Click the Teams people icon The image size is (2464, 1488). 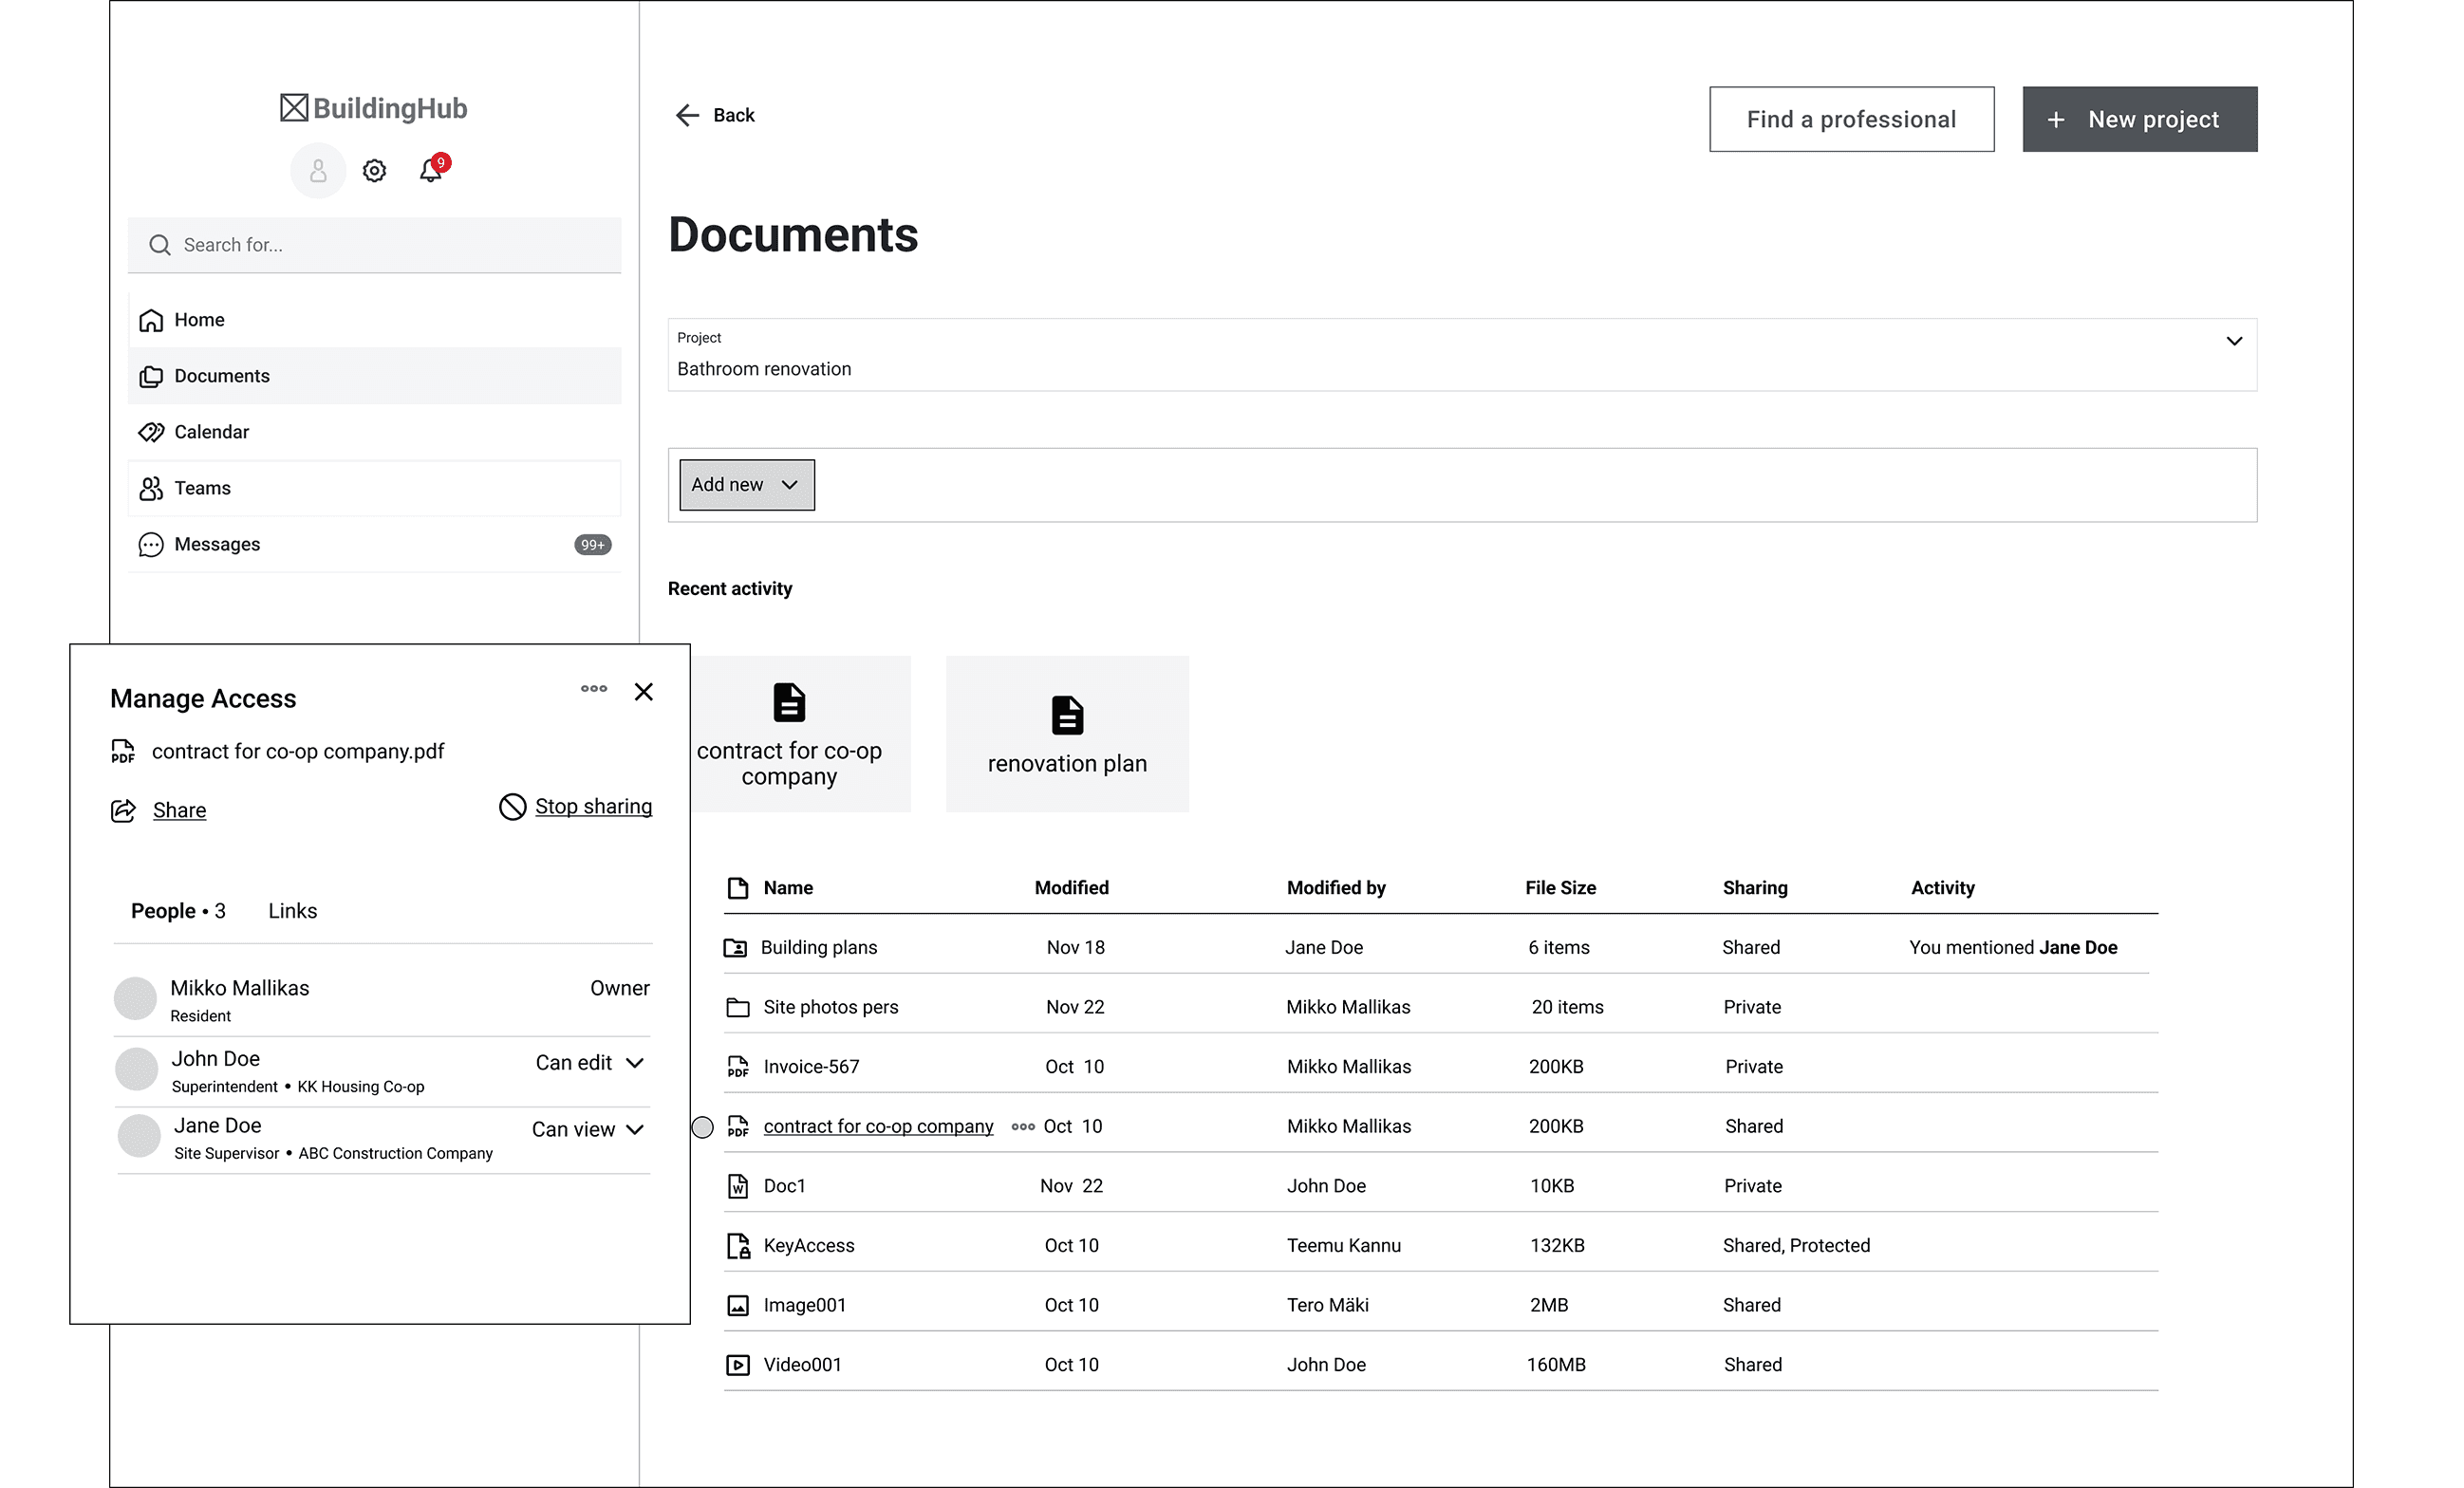151,488
